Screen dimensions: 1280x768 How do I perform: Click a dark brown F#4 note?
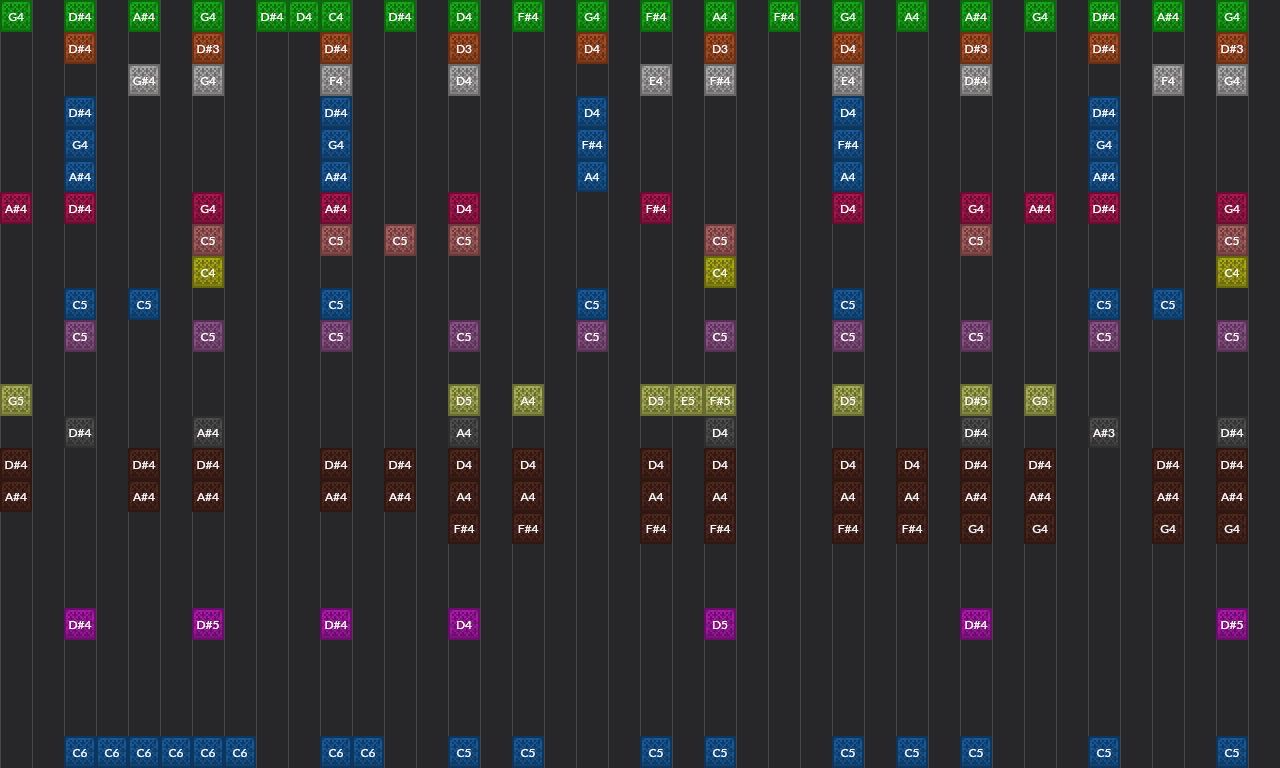pos(464,528)
